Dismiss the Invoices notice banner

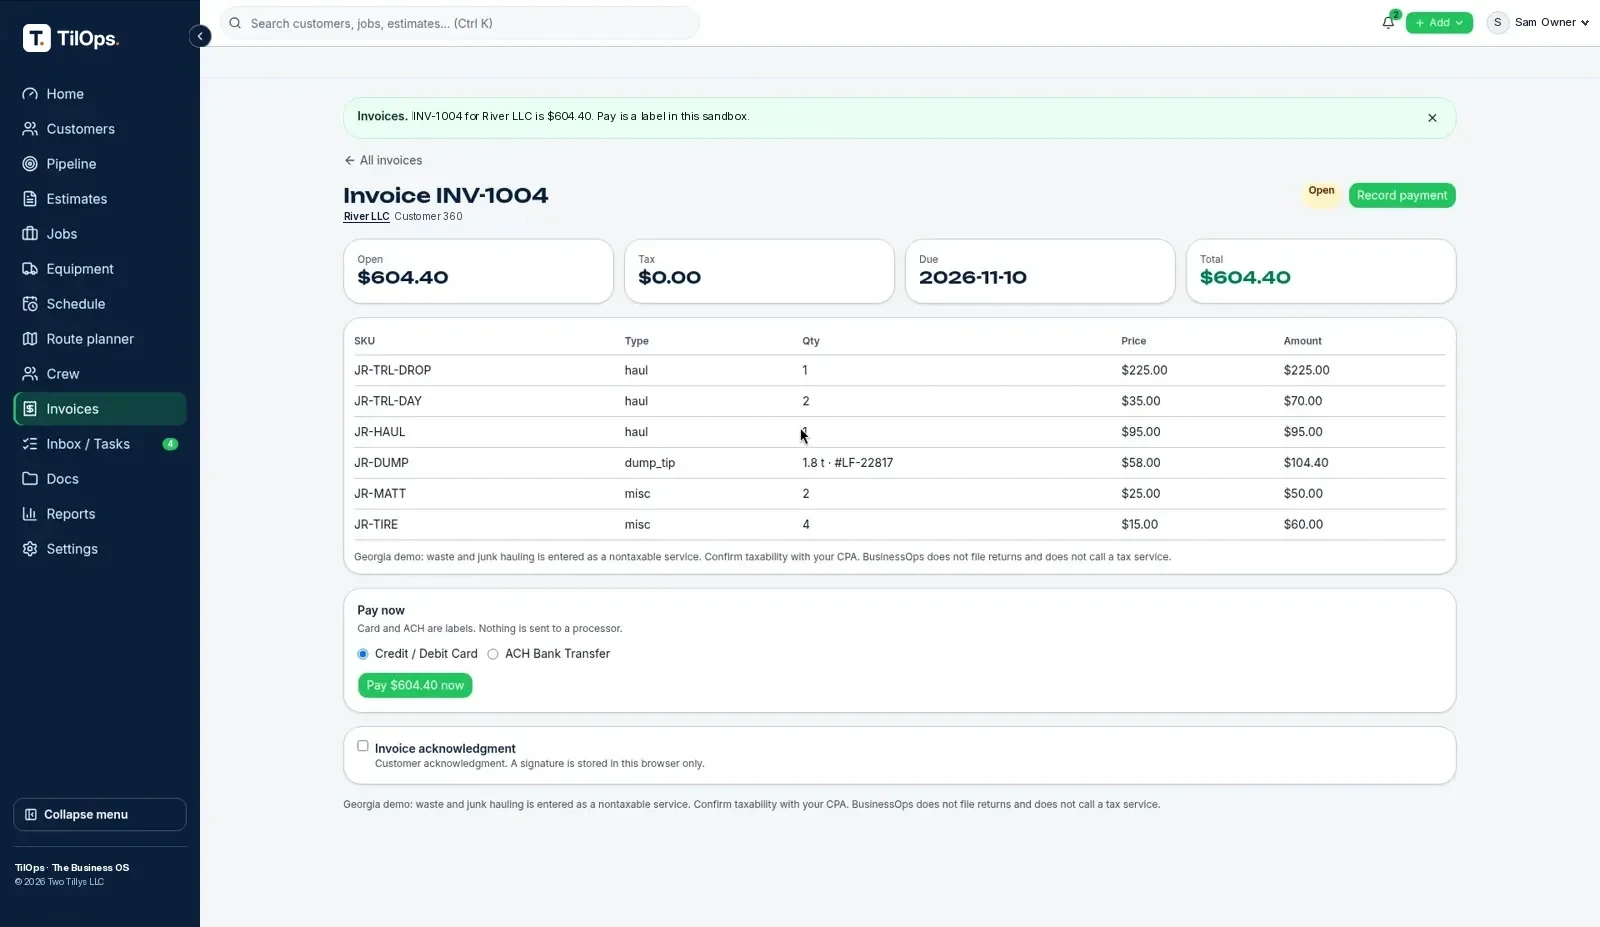coord(1432,118)
